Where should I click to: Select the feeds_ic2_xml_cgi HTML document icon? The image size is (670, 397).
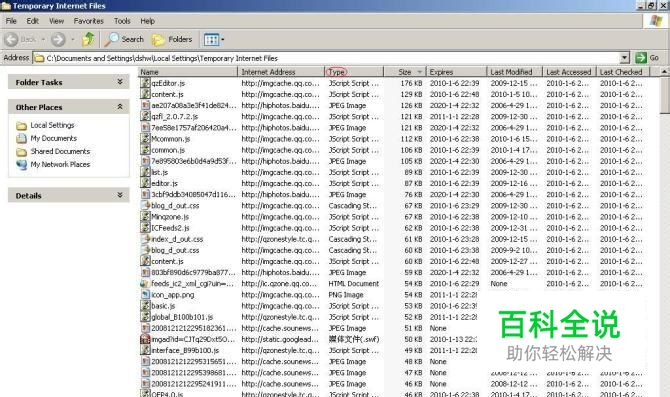tap(144, 283)
